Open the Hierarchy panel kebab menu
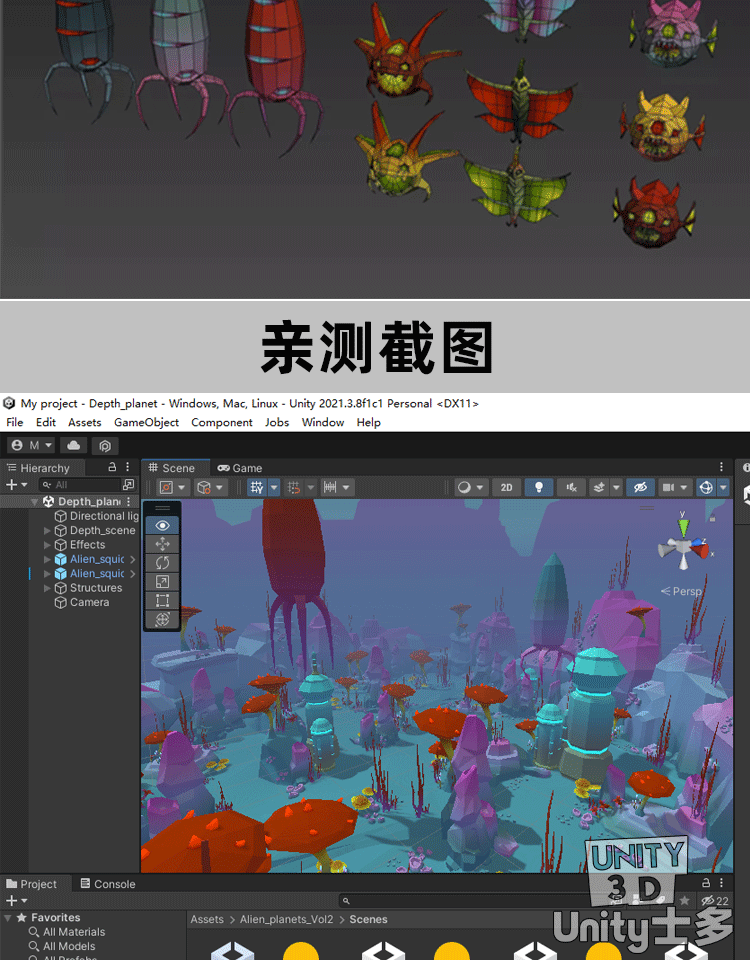The image size is (750, 960). pyautogui.click(x=127, y=467)
